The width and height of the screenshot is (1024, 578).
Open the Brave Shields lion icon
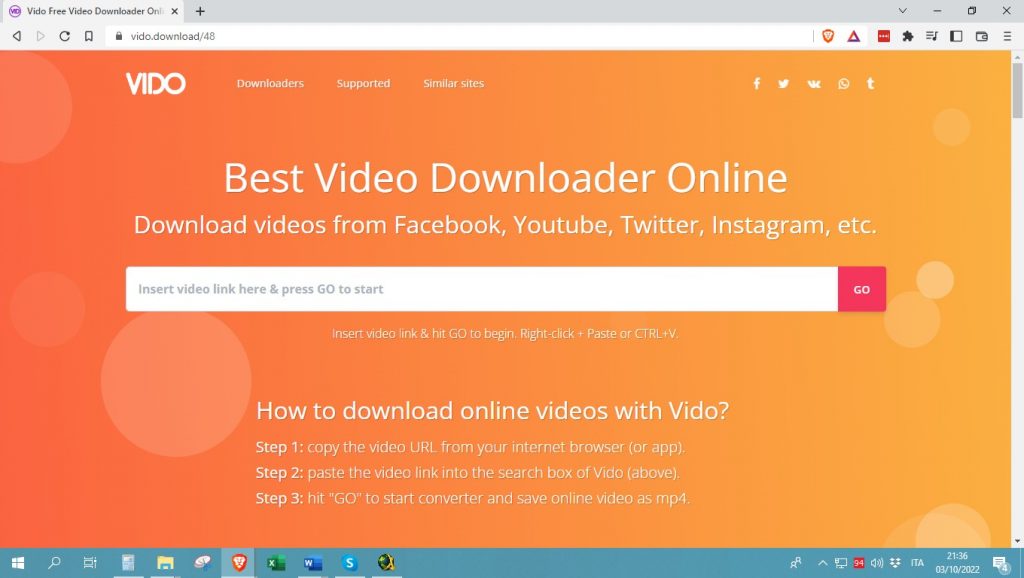pos(828,36)
